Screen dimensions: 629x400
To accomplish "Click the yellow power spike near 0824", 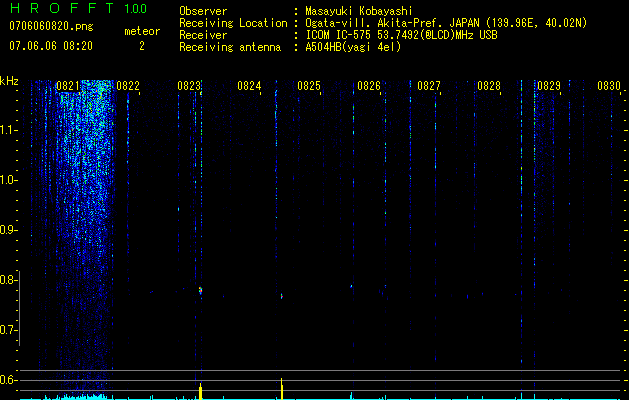I will pyautogui.click(x=282, y=389).
